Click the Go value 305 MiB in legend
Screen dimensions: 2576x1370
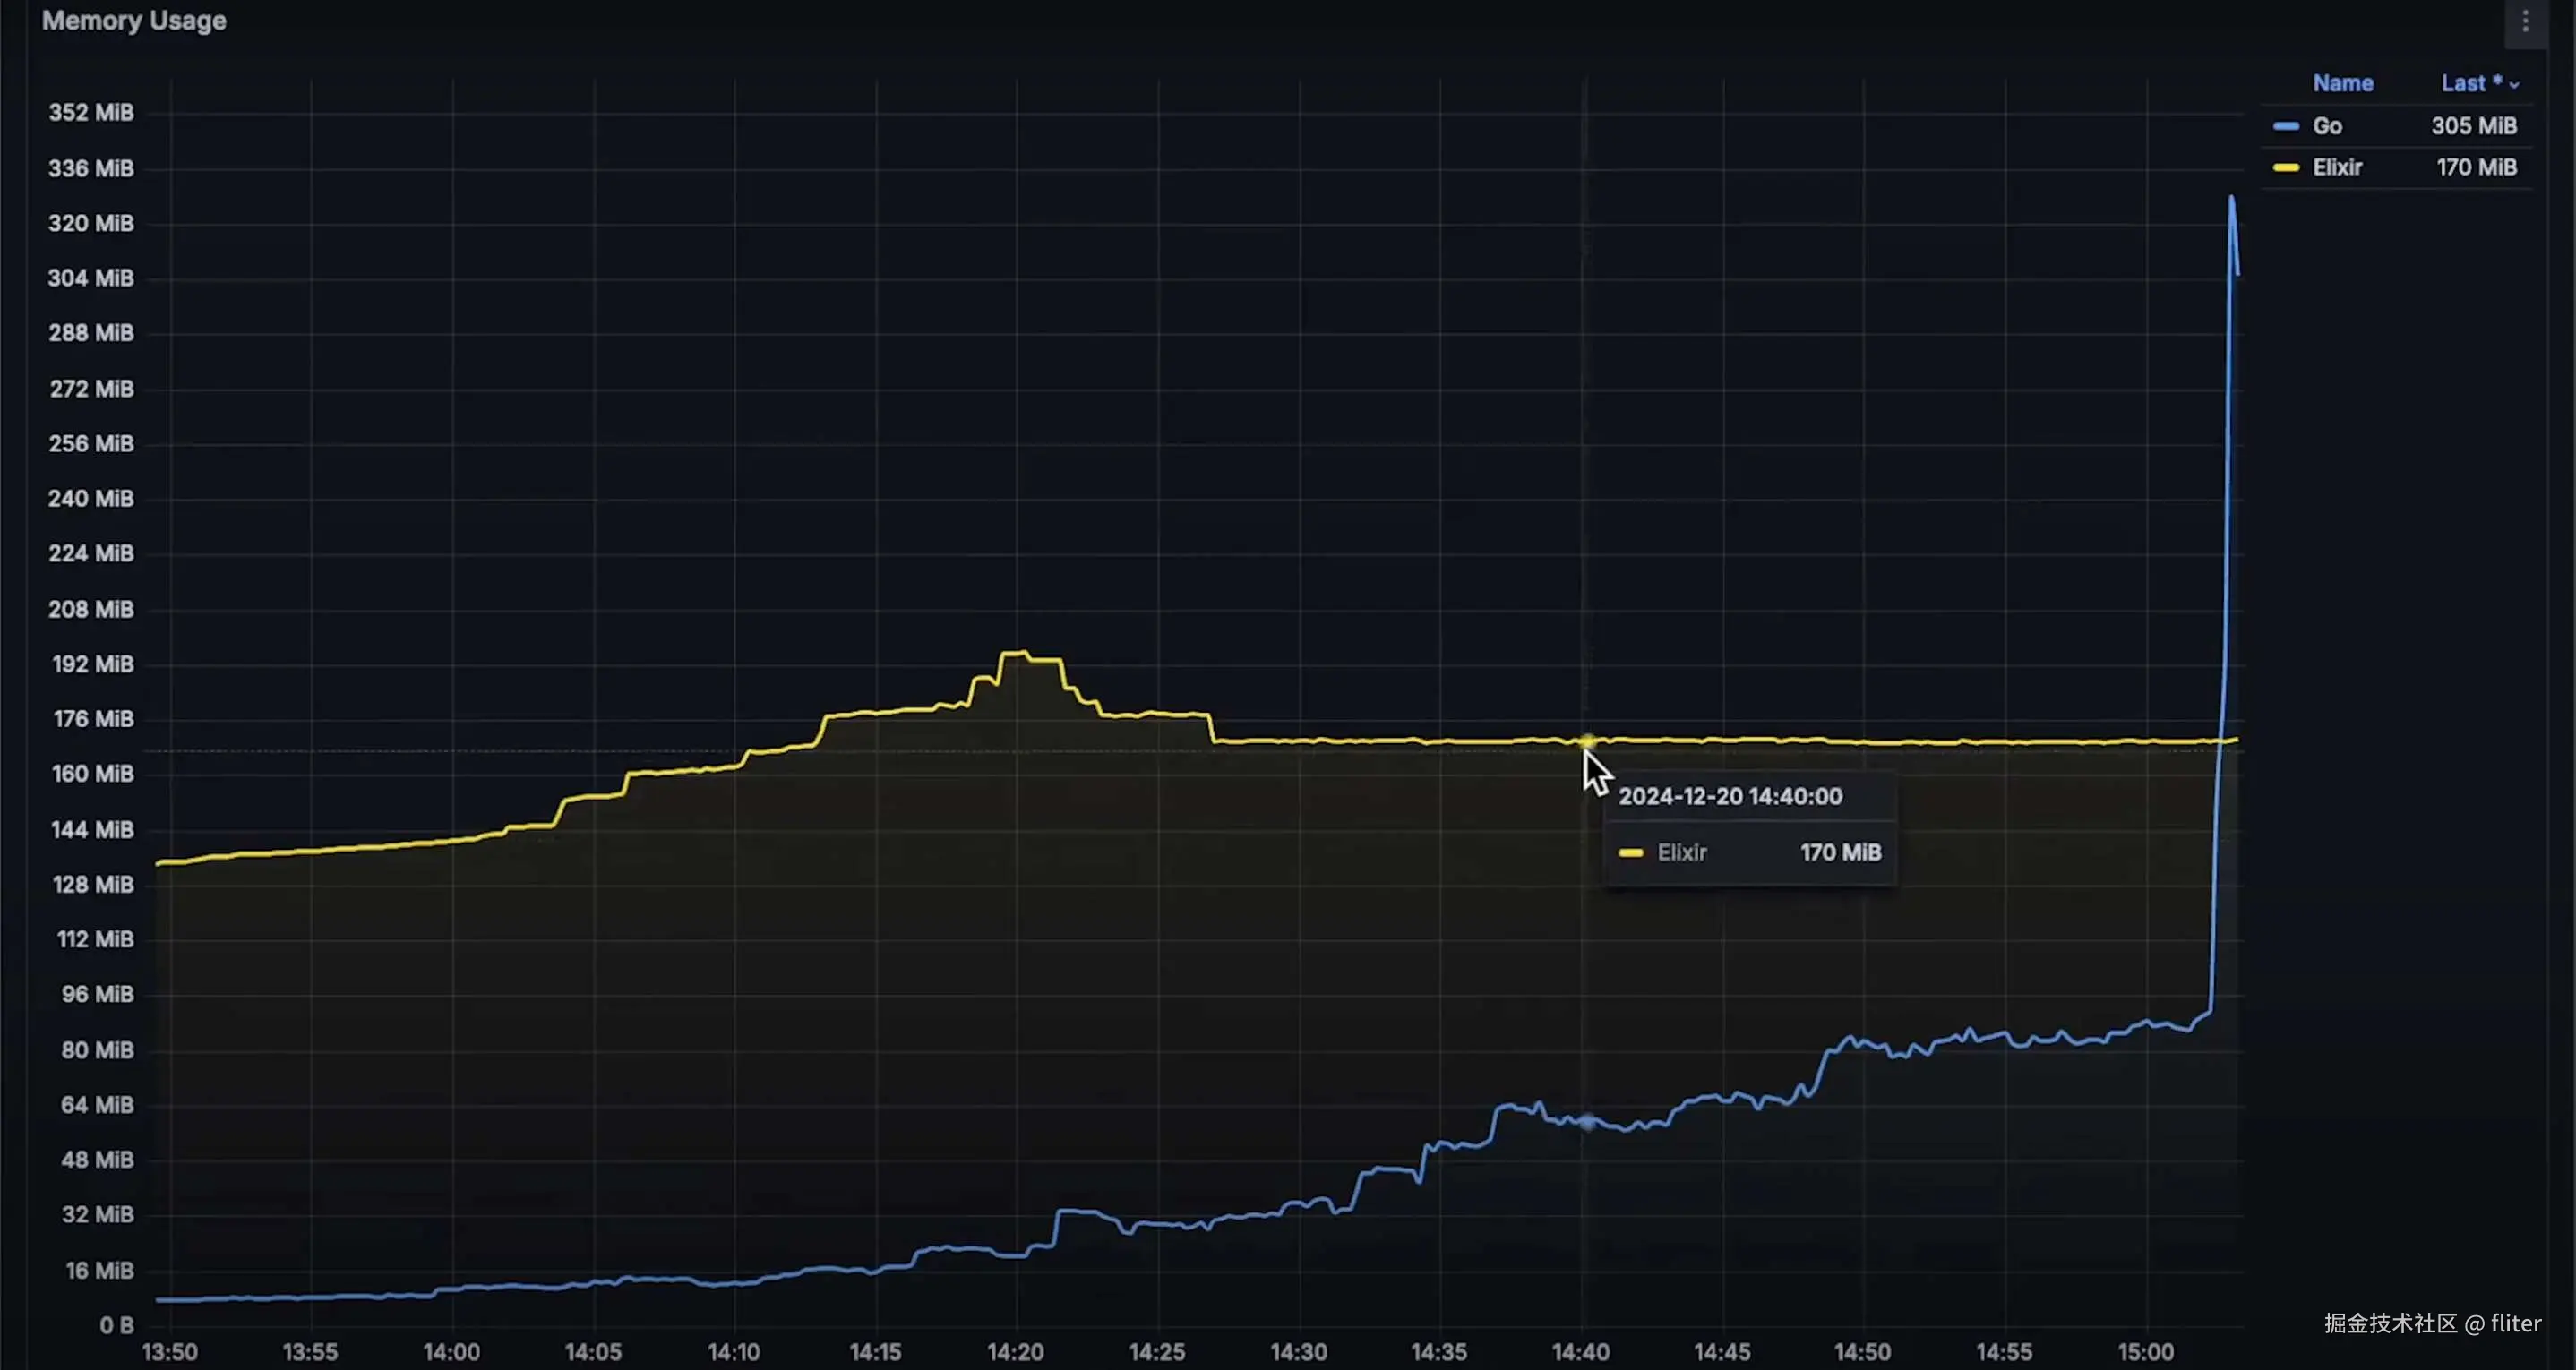[2473, 126]
